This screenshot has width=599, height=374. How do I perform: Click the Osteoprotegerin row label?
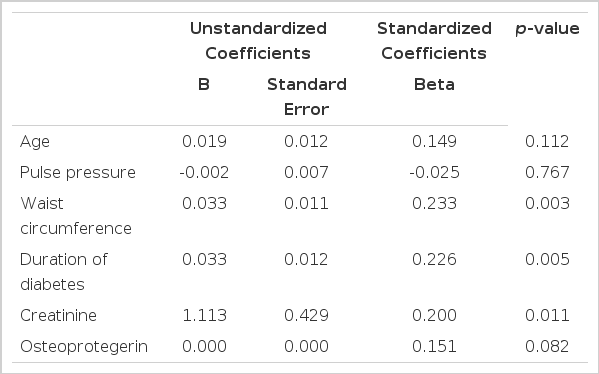84,347
